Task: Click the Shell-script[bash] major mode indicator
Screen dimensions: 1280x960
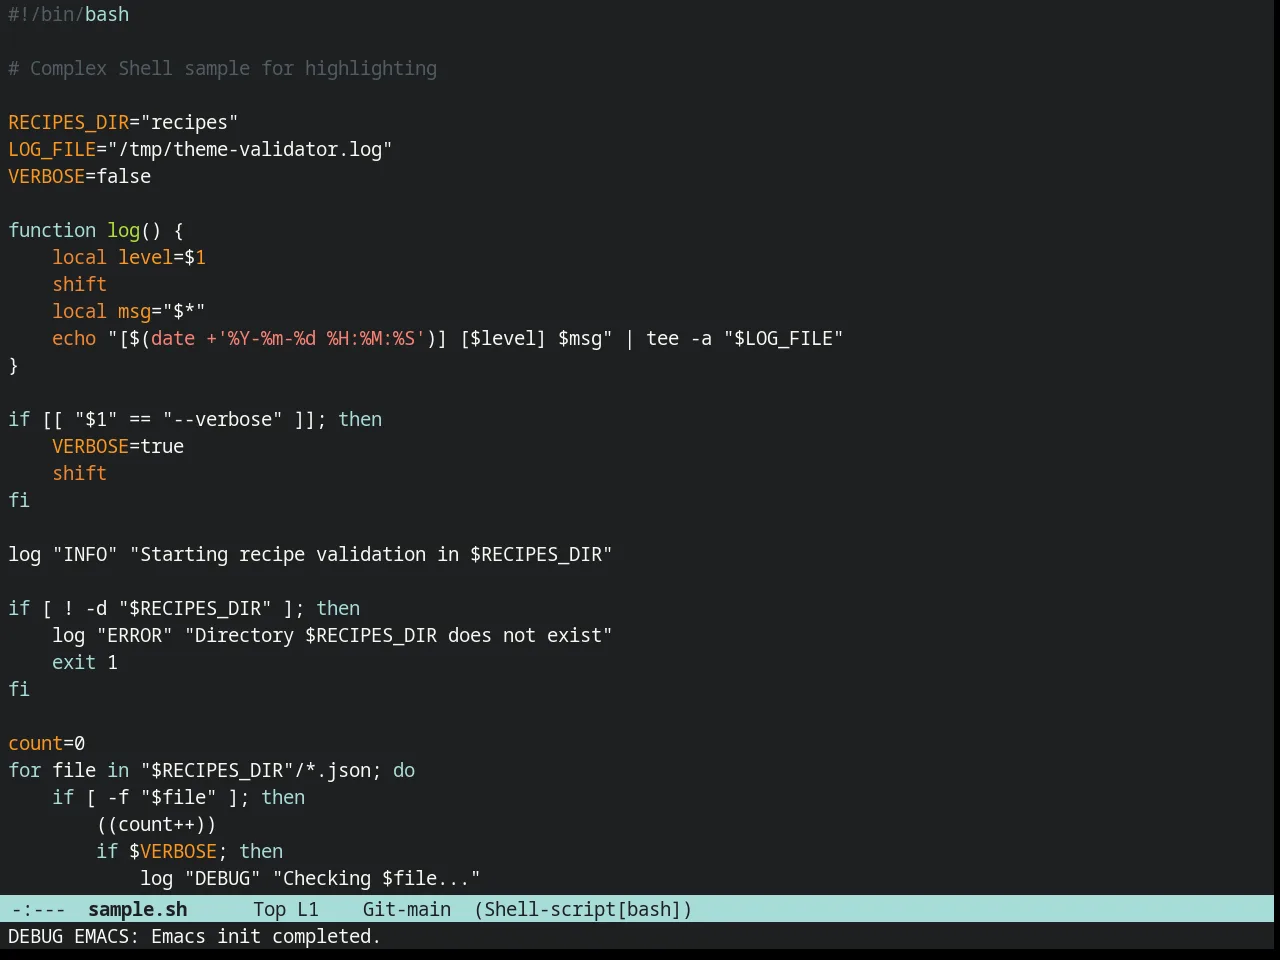Action: pos(583,909)
